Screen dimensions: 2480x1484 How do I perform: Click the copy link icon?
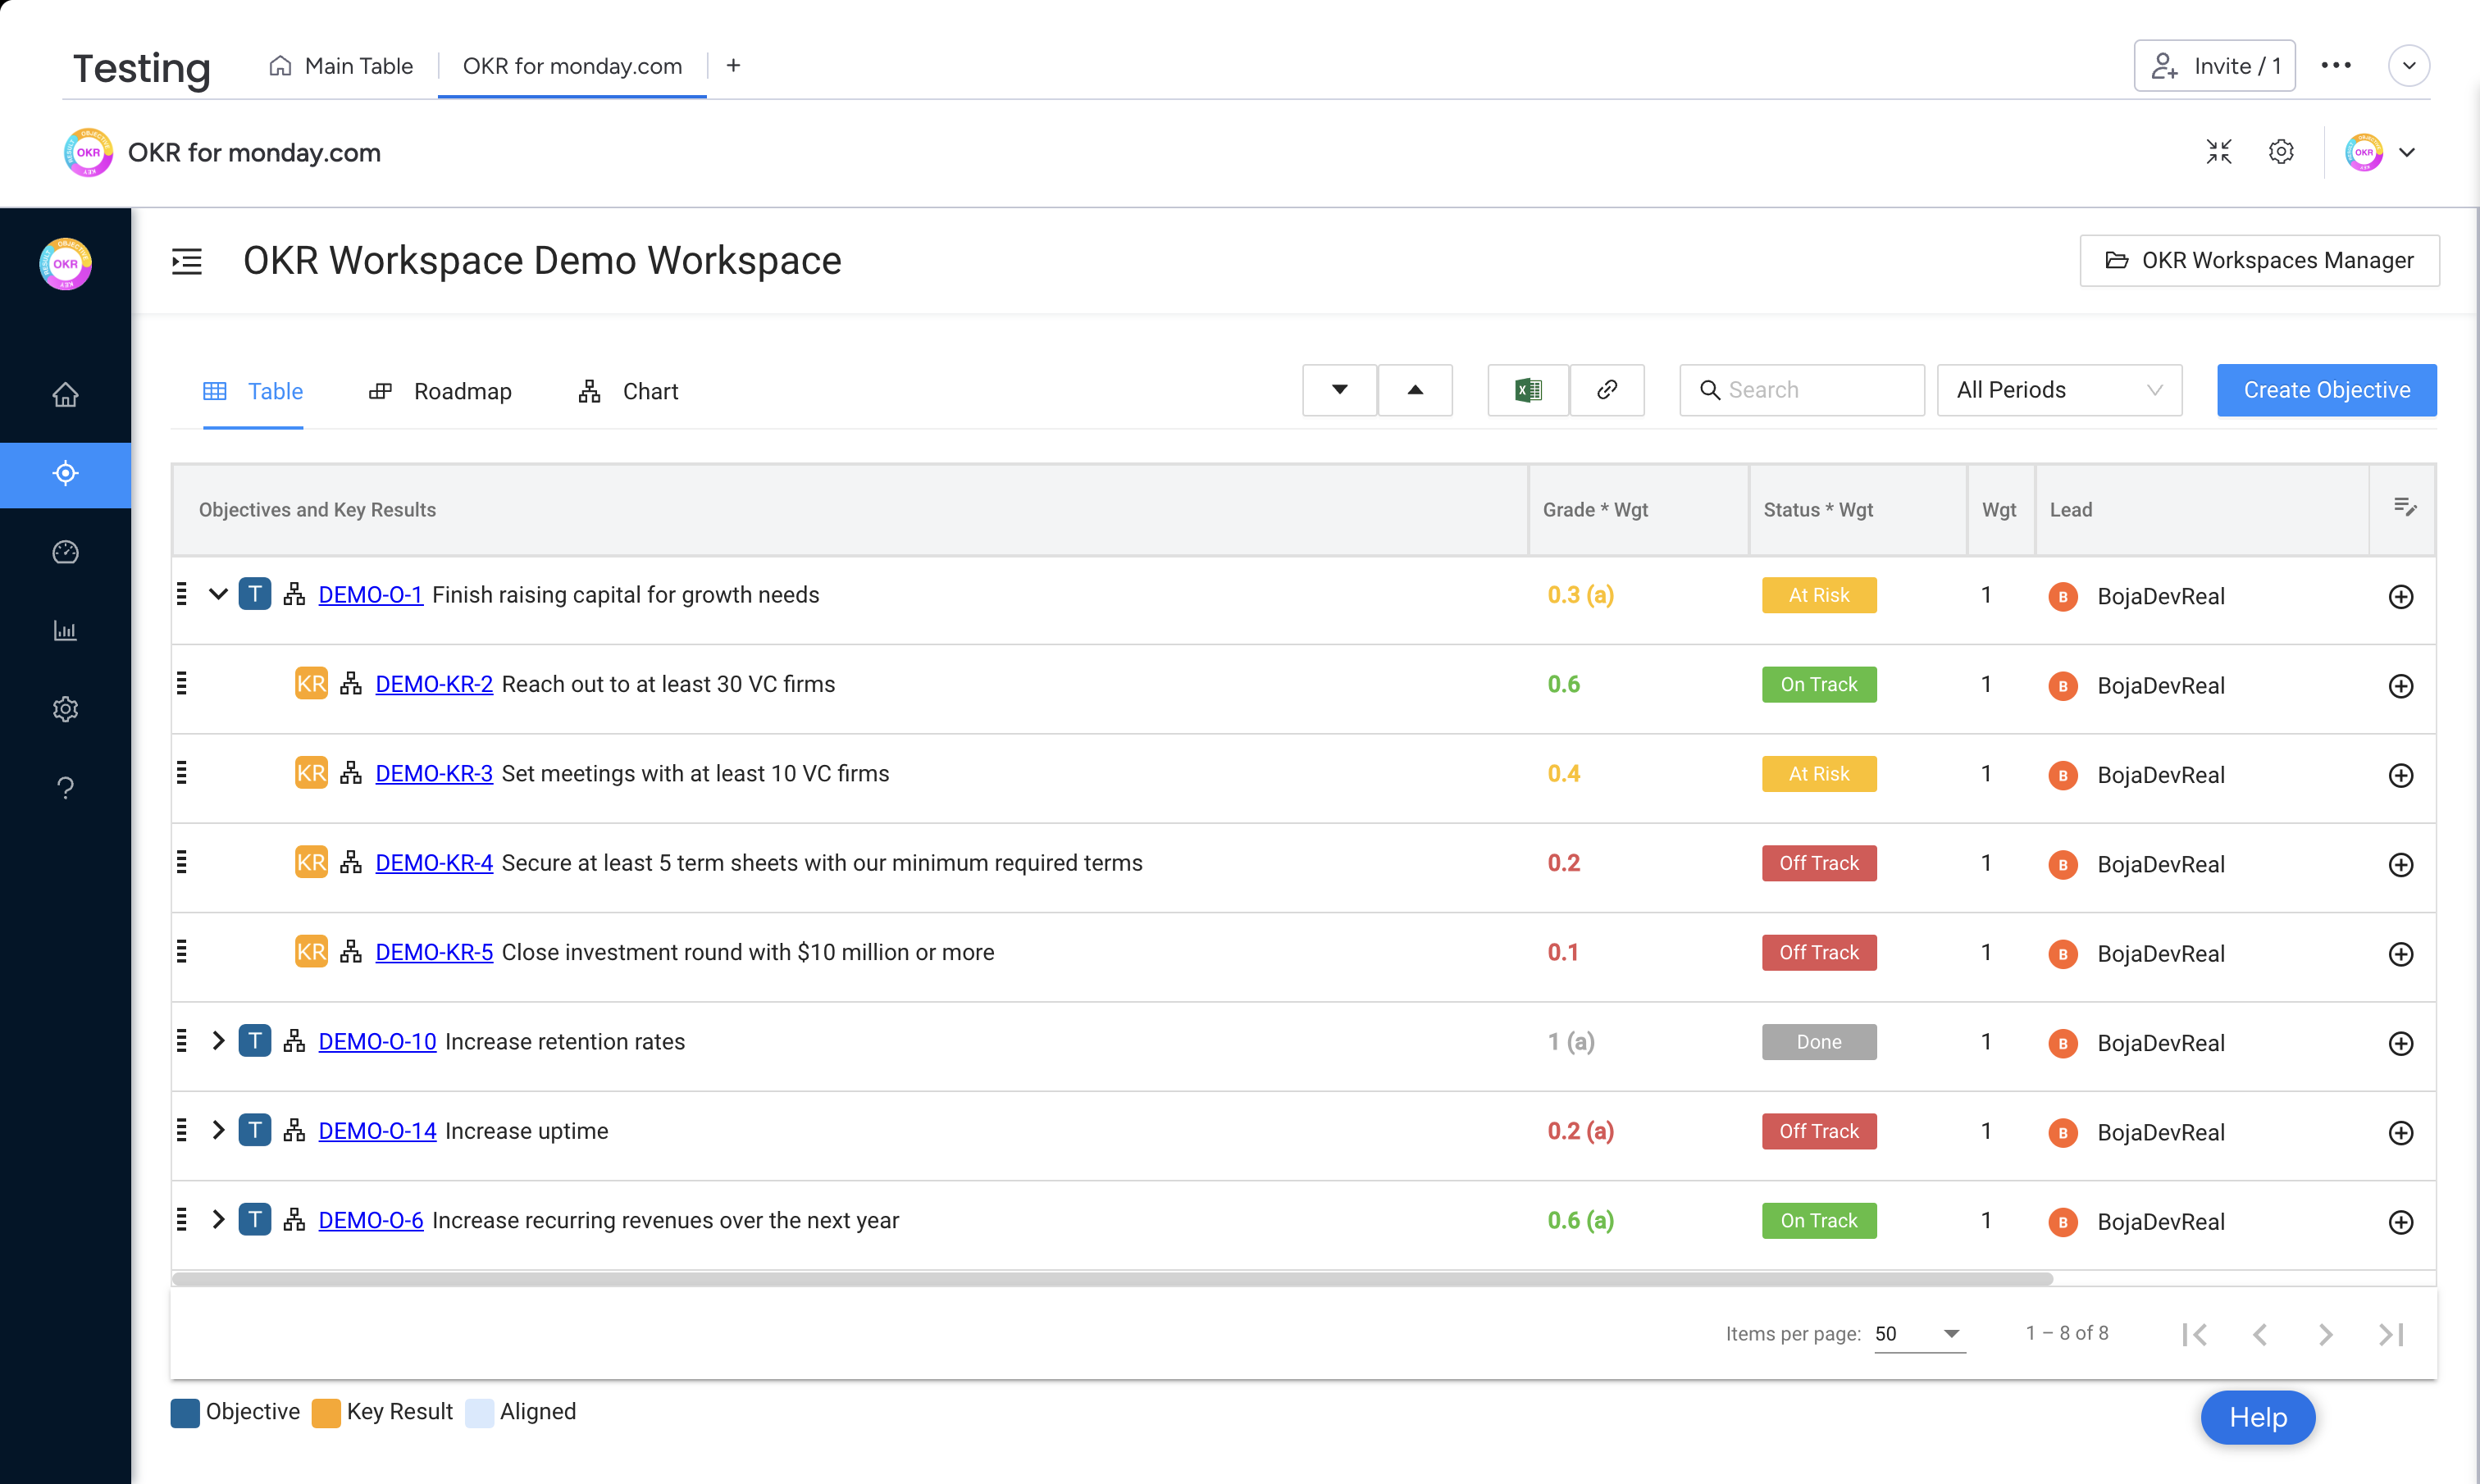click(x=1607, y=390)
